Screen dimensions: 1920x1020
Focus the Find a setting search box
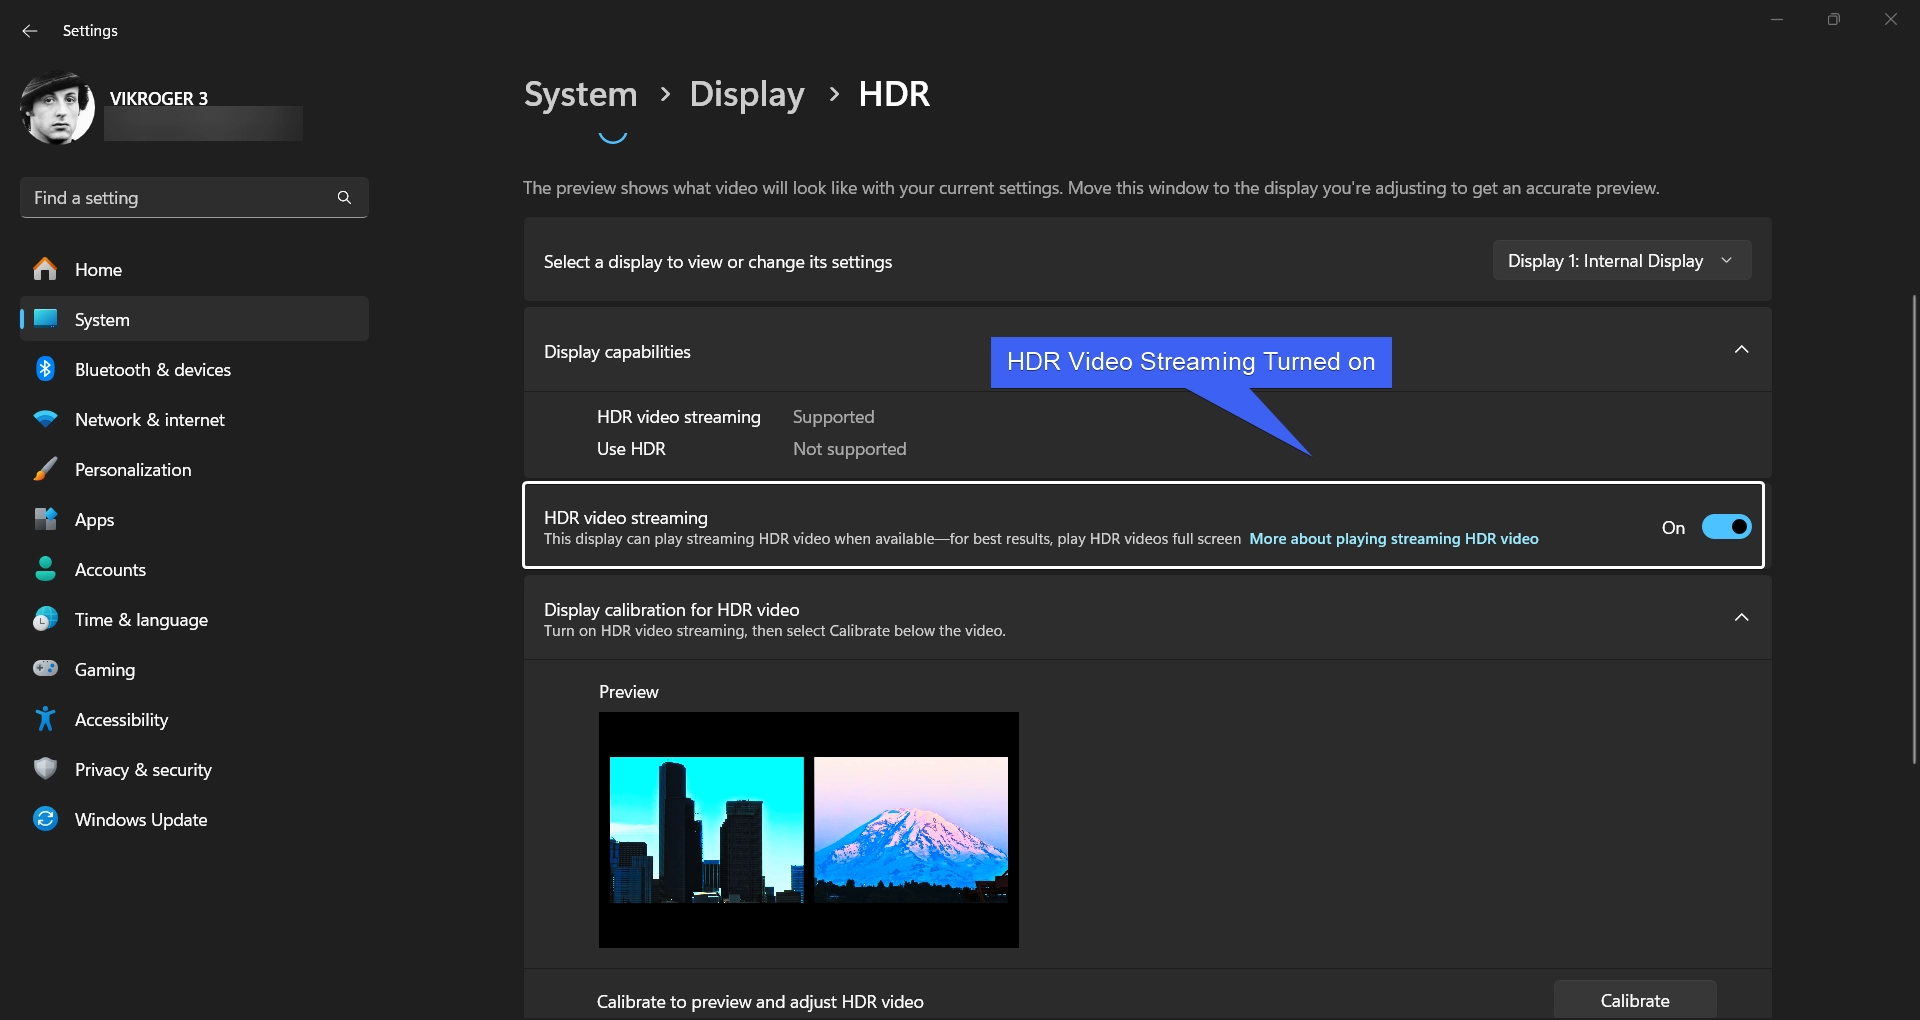pyautogui.click(x=194, y=198)
